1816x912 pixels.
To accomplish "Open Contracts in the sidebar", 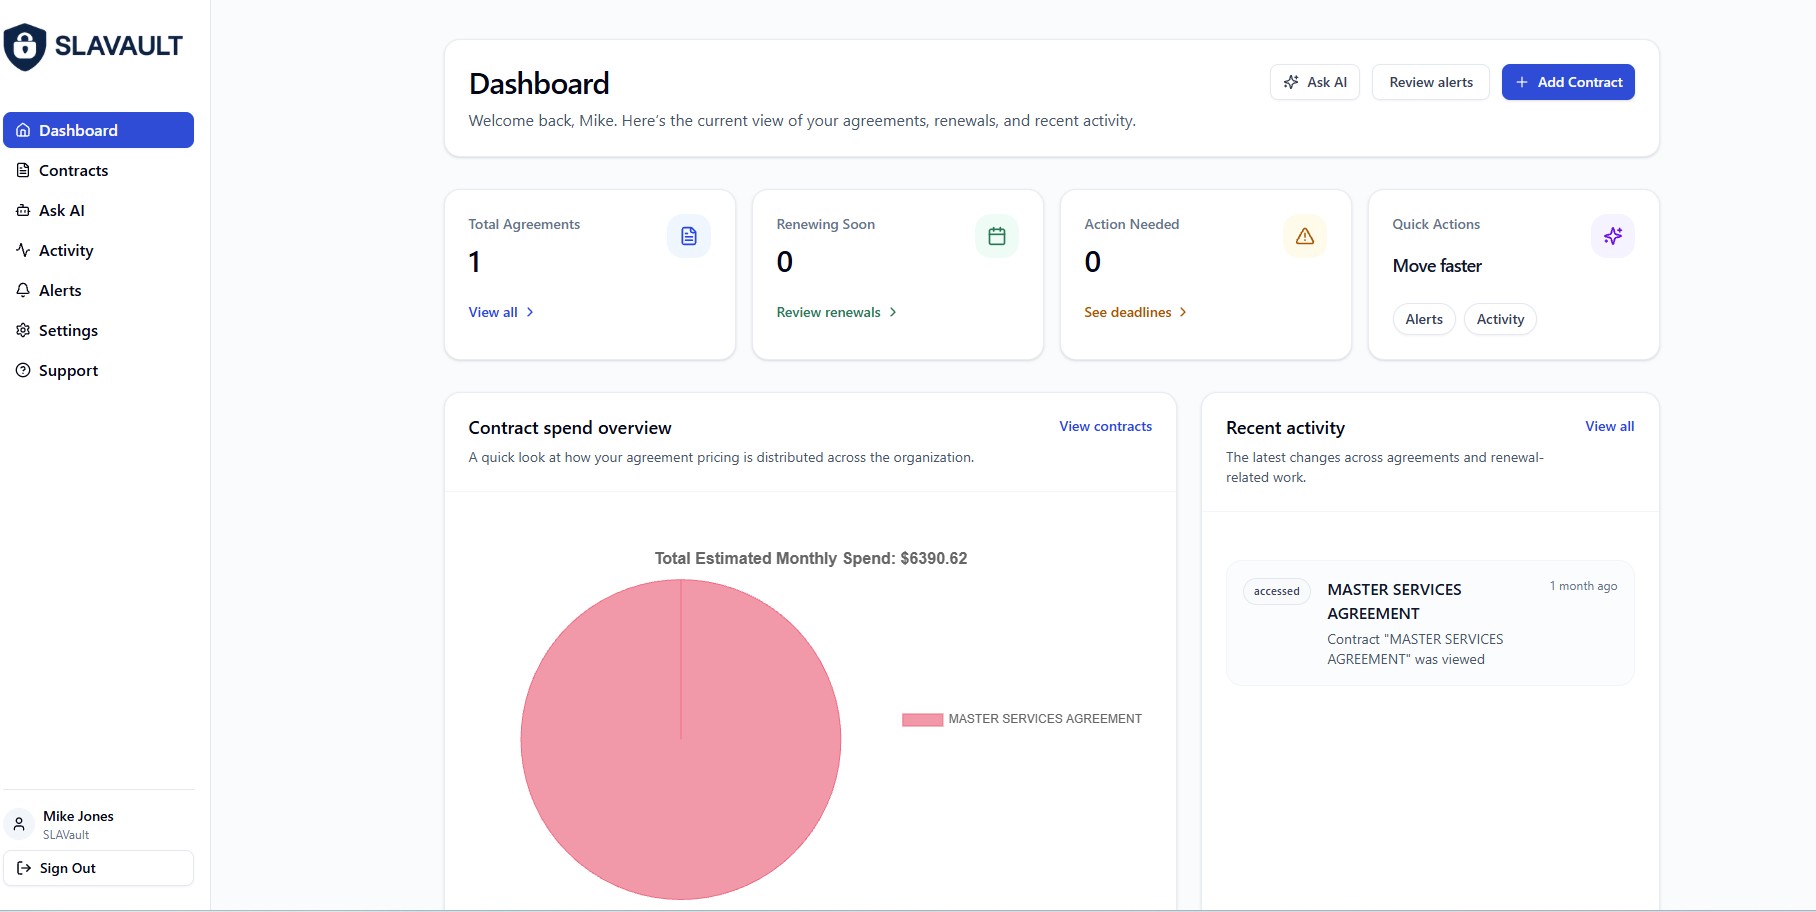I will pyautogui.click(x=98, y=170).
